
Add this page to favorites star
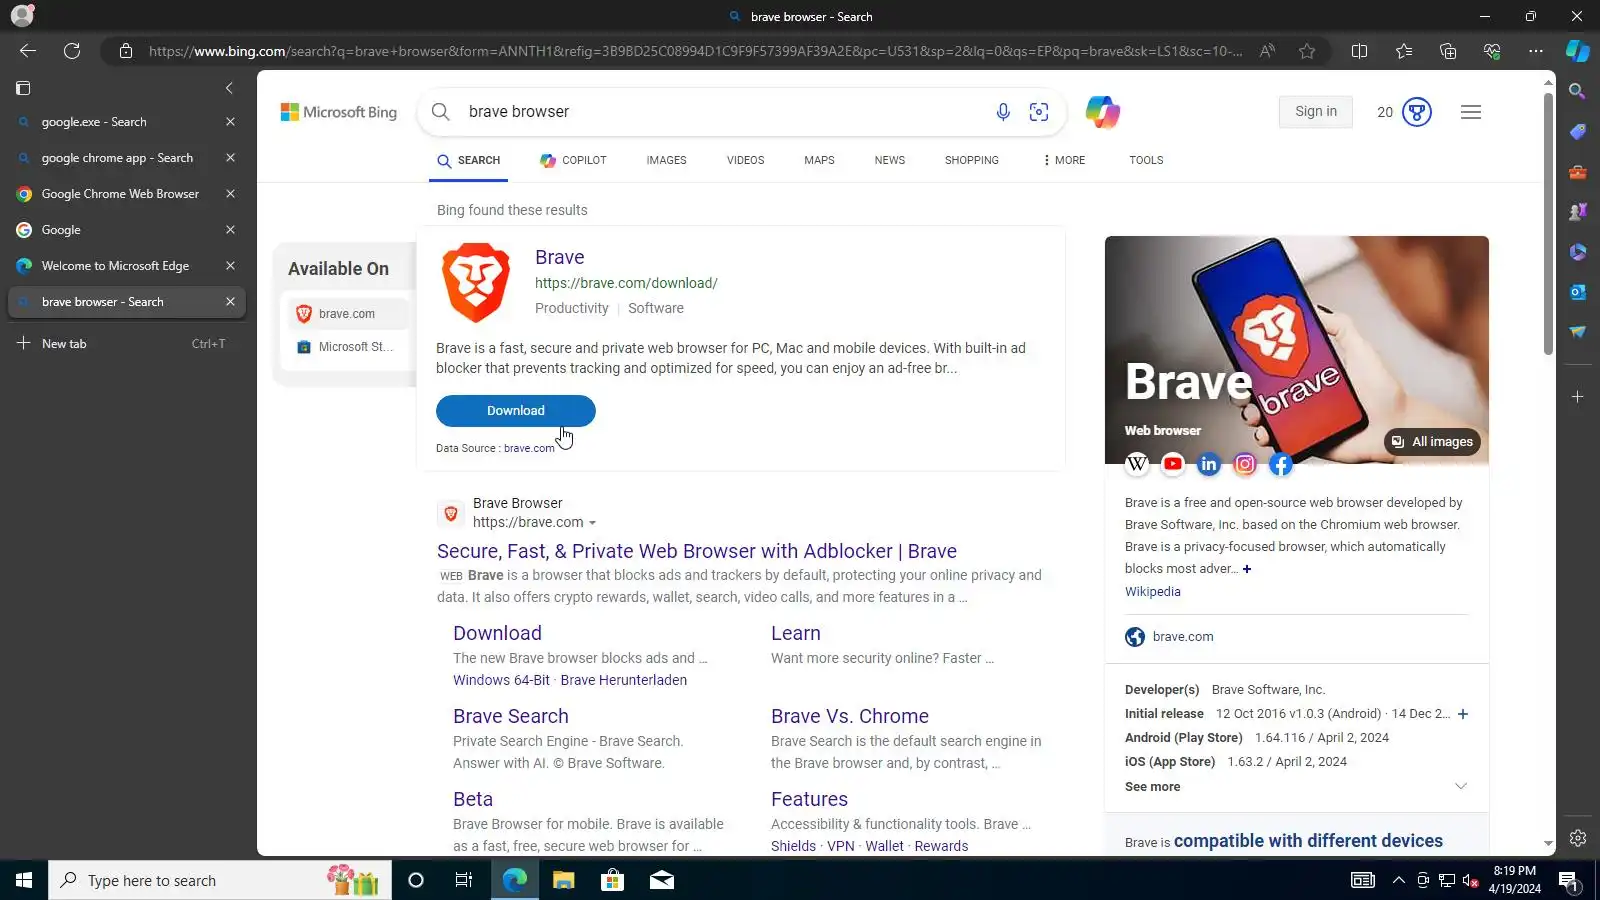pos(1307,51)
